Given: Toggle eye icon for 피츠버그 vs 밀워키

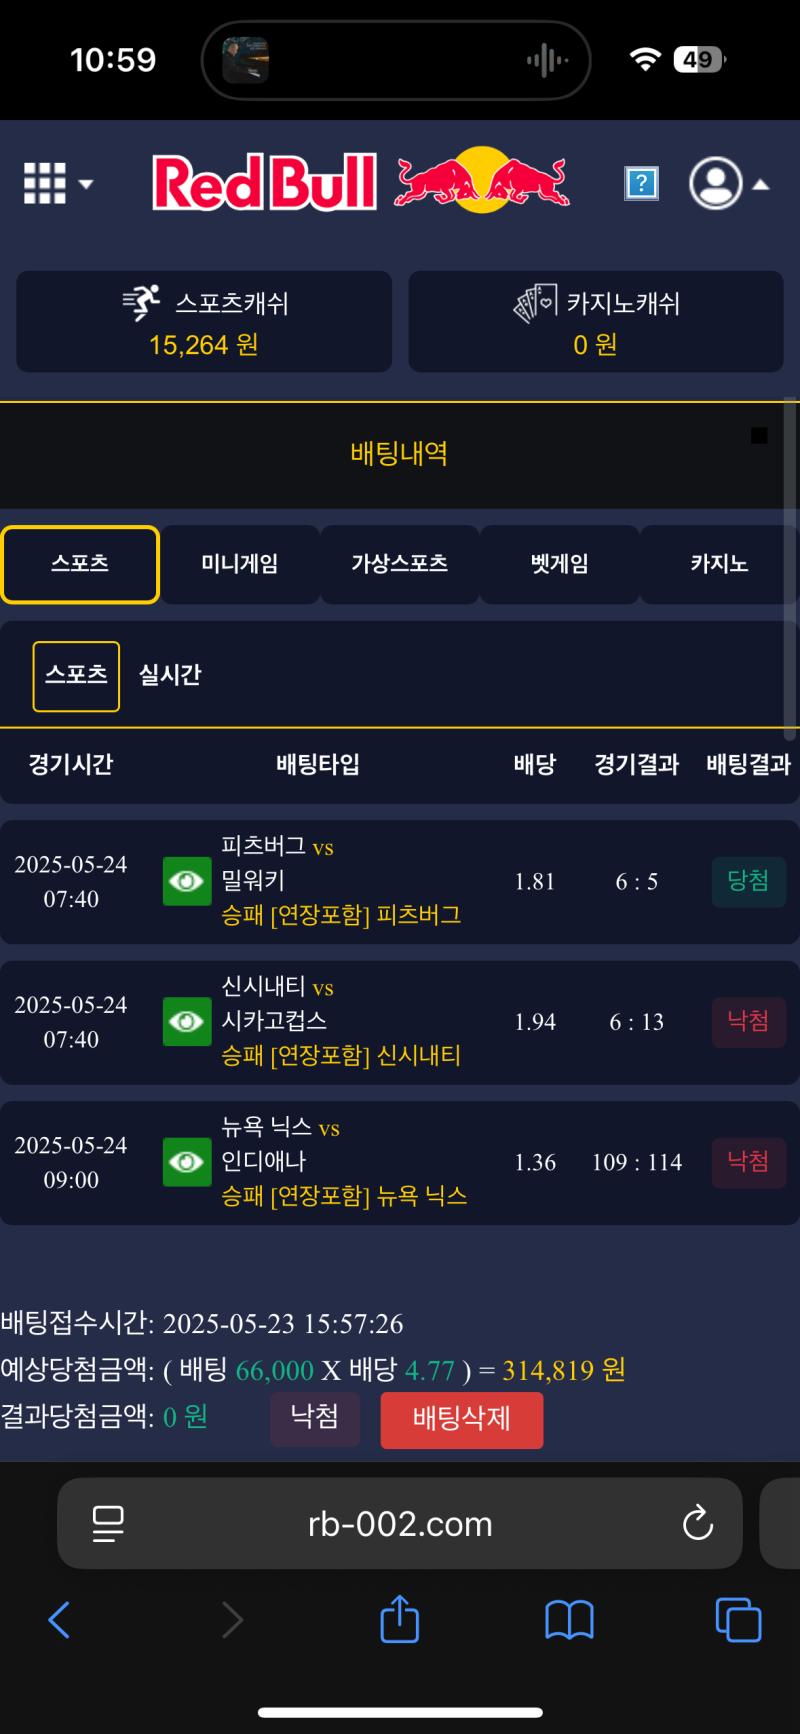Looking at the screenshot, I should tap(187, 881).
